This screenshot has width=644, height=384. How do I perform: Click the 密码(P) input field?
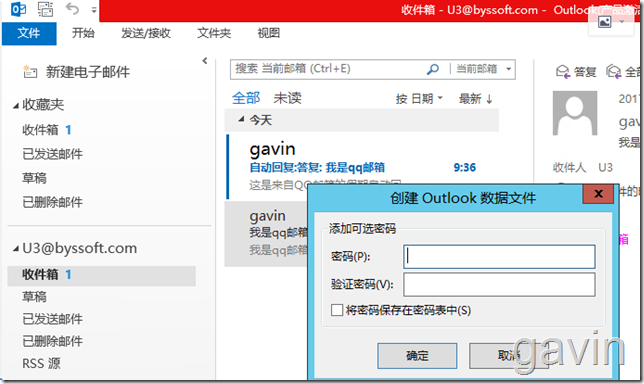tap(499, 257)
